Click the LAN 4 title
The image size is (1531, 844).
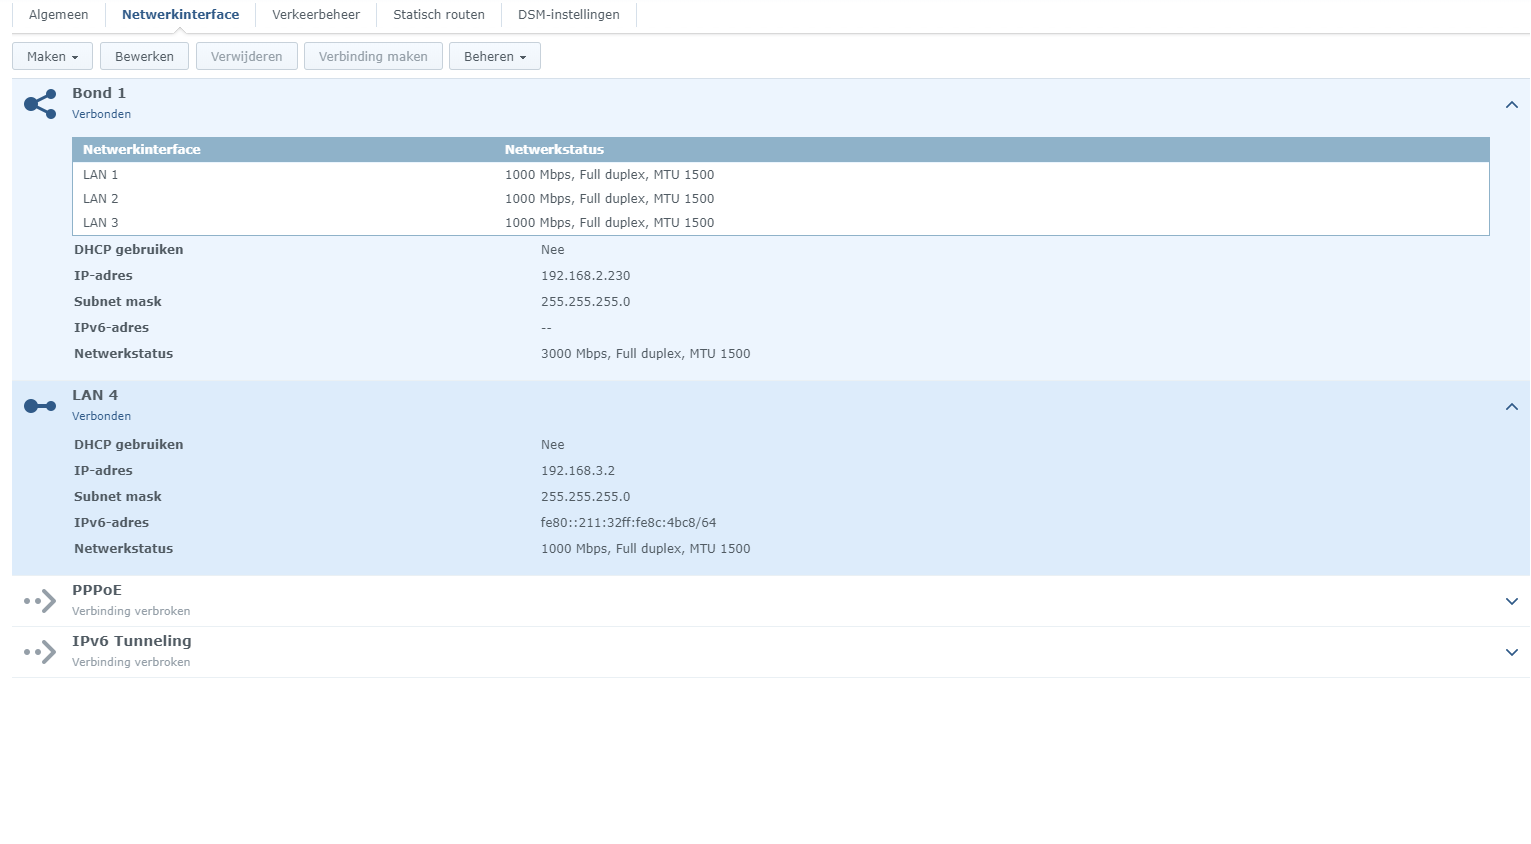(95, 395)
